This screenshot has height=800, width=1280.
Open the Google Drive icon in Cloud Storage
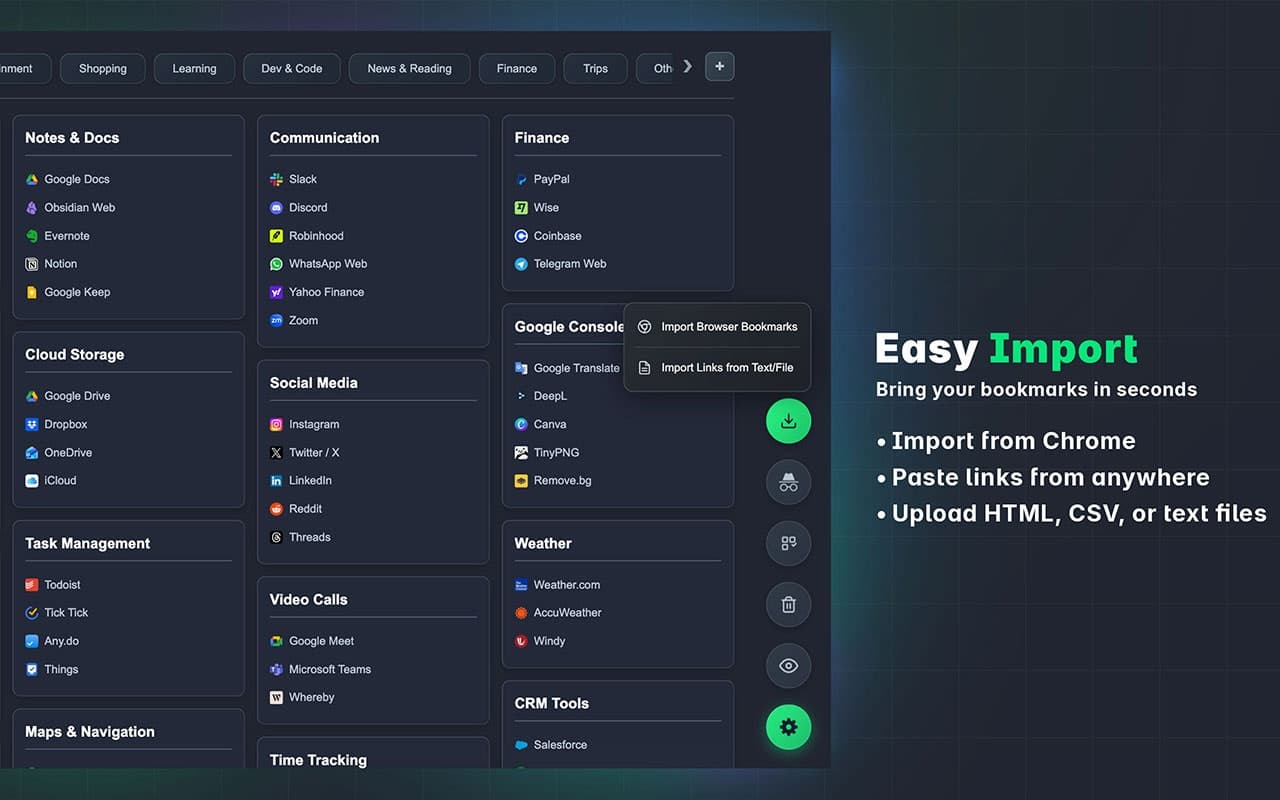[31, 395]
